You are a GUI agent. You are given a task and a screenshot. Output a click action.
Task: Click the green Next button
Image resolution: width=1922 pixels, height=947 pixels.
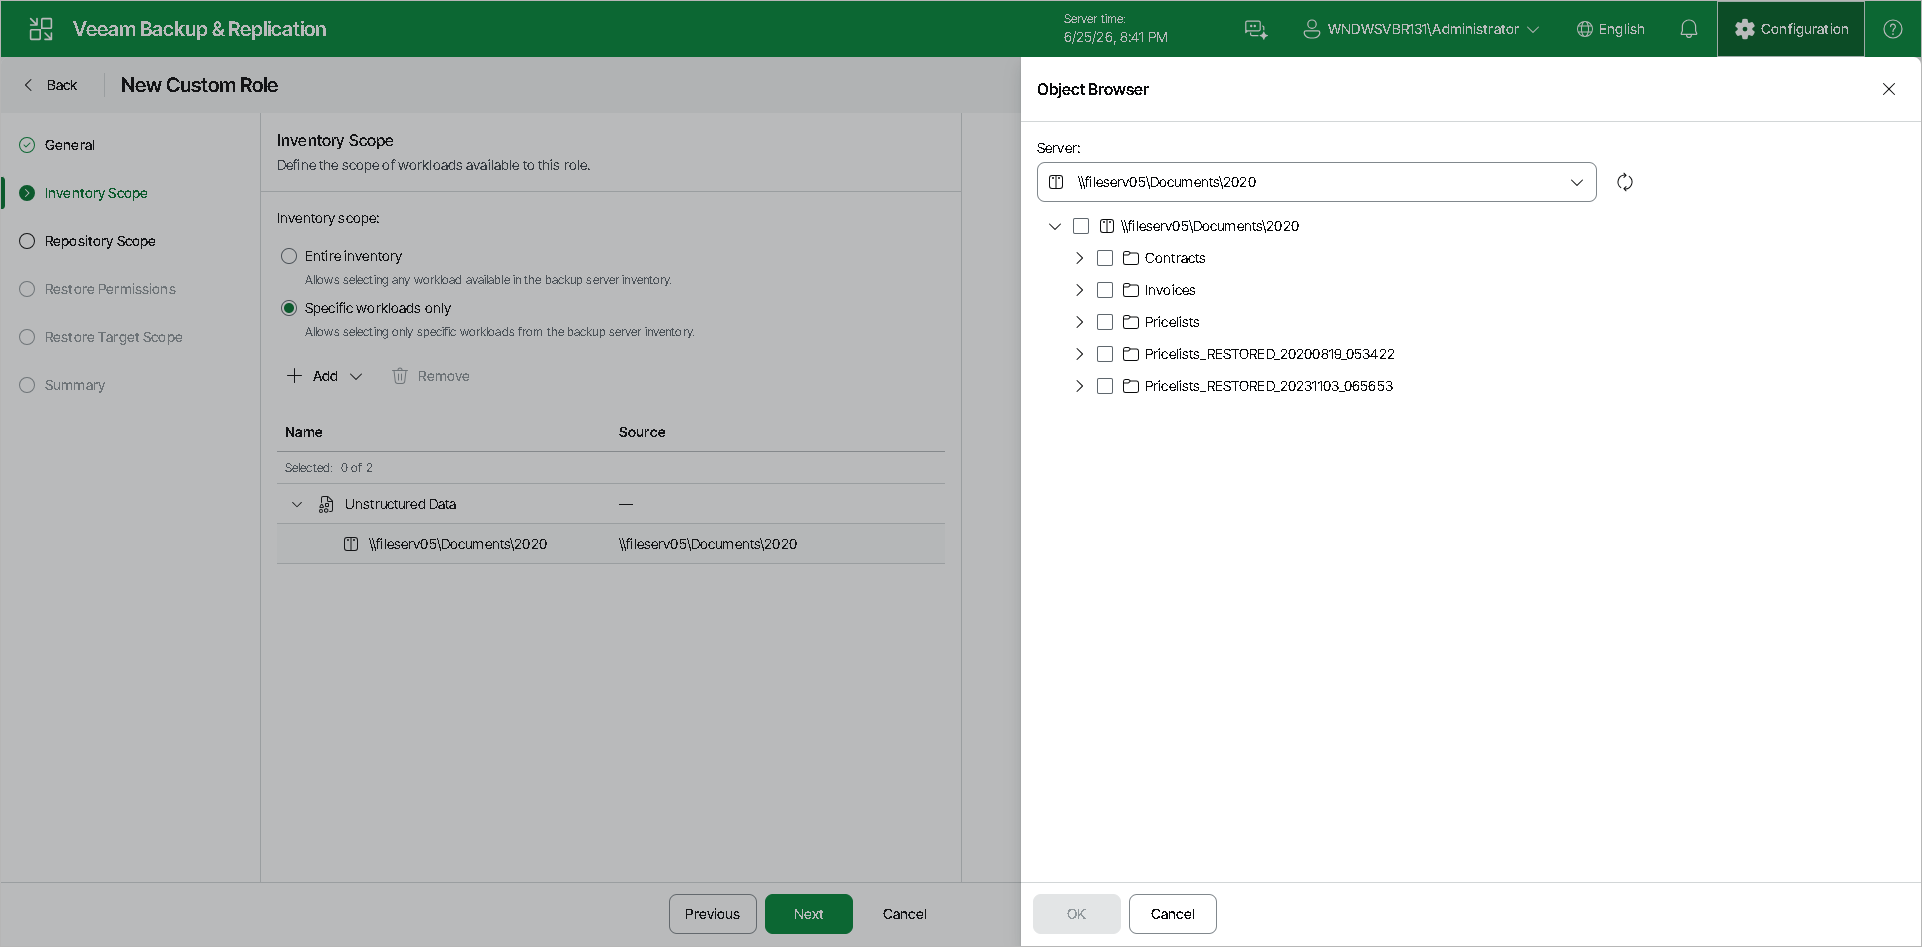click(x=809, y=914)
